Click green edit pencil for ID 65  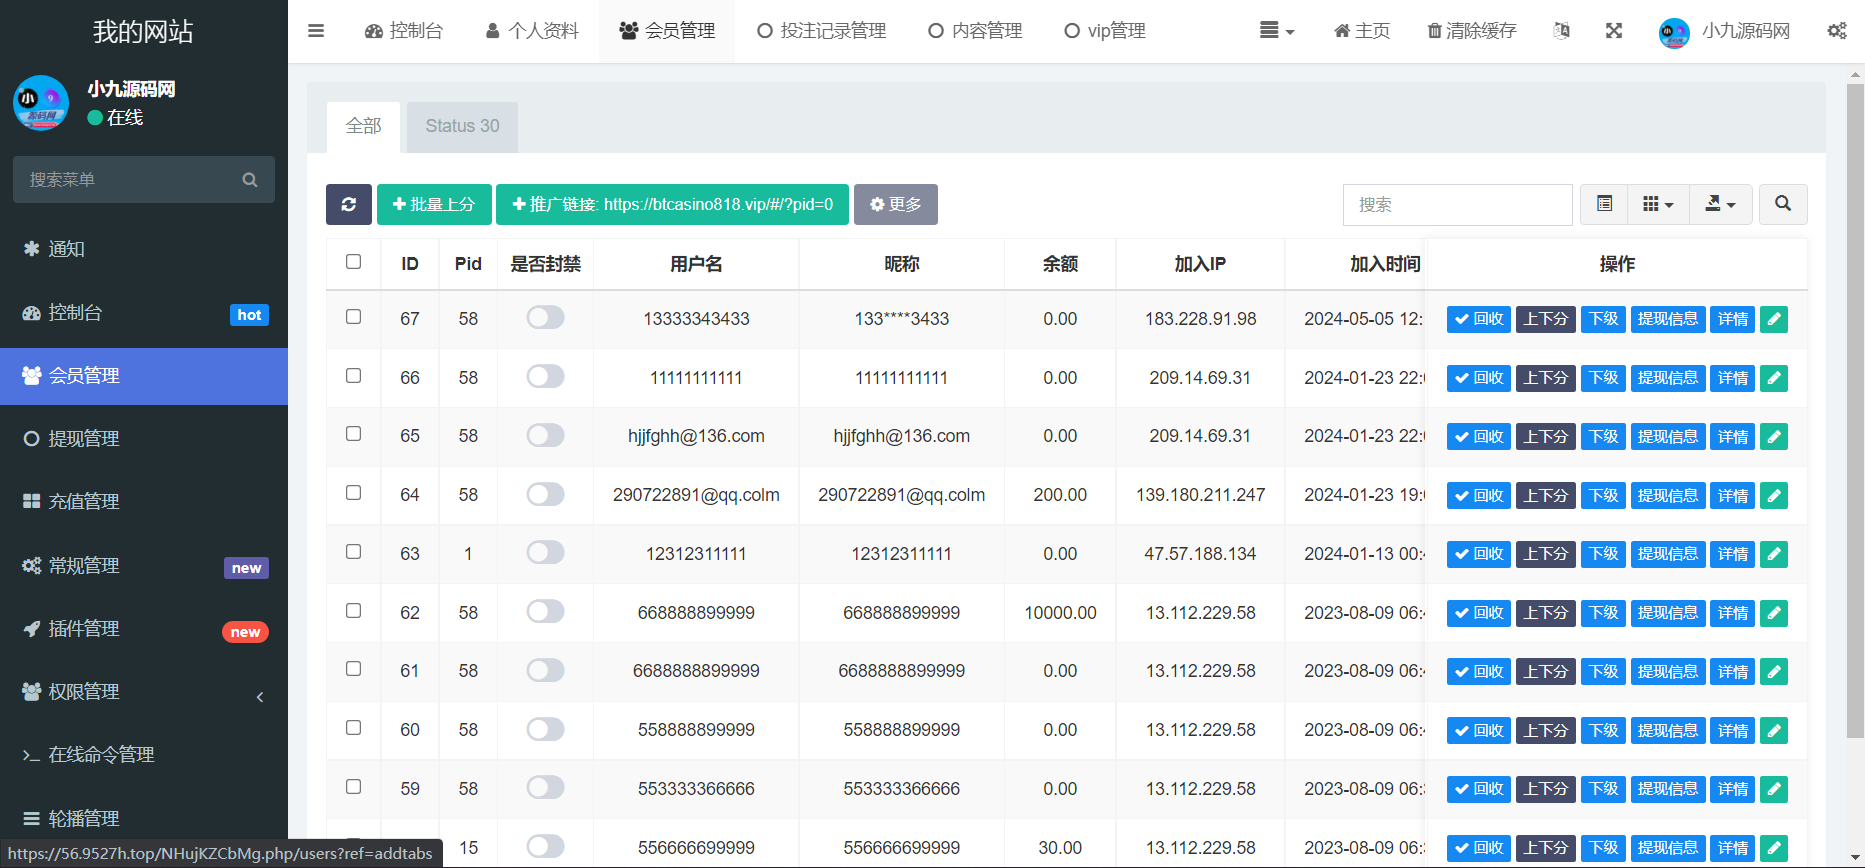(x=1774, y=437)
